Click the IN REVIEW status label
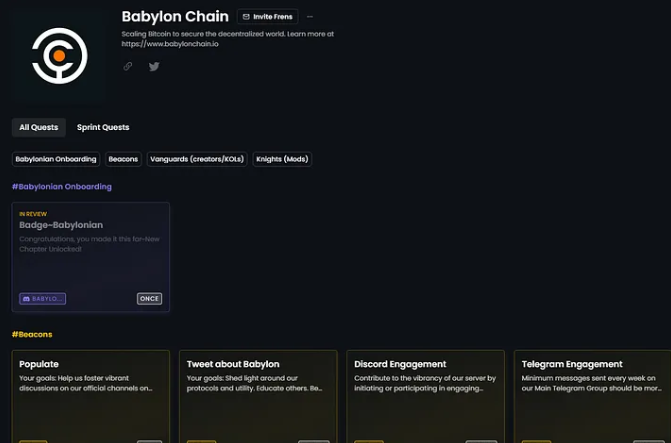This screenshot has height=443, width=671. (33, 214)
